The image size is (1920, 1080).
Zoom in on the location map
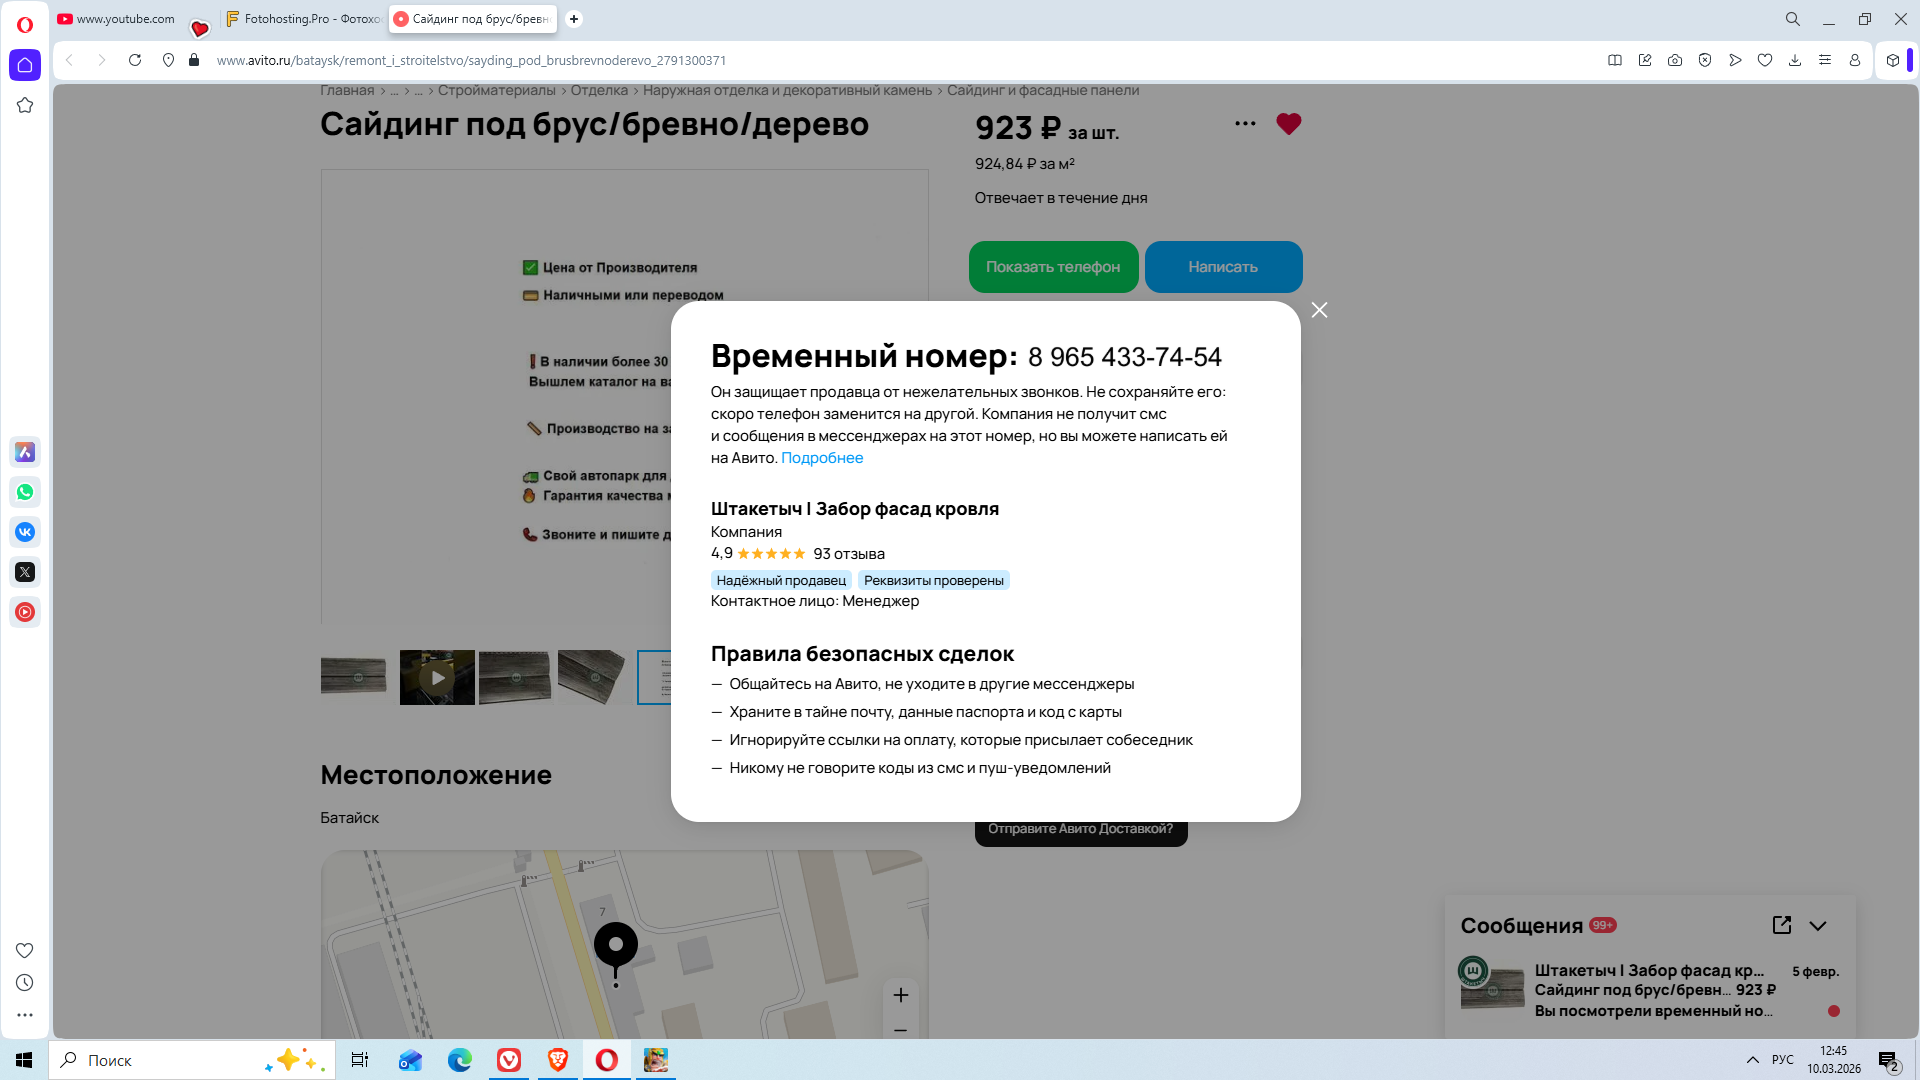[x=901, y=995]
